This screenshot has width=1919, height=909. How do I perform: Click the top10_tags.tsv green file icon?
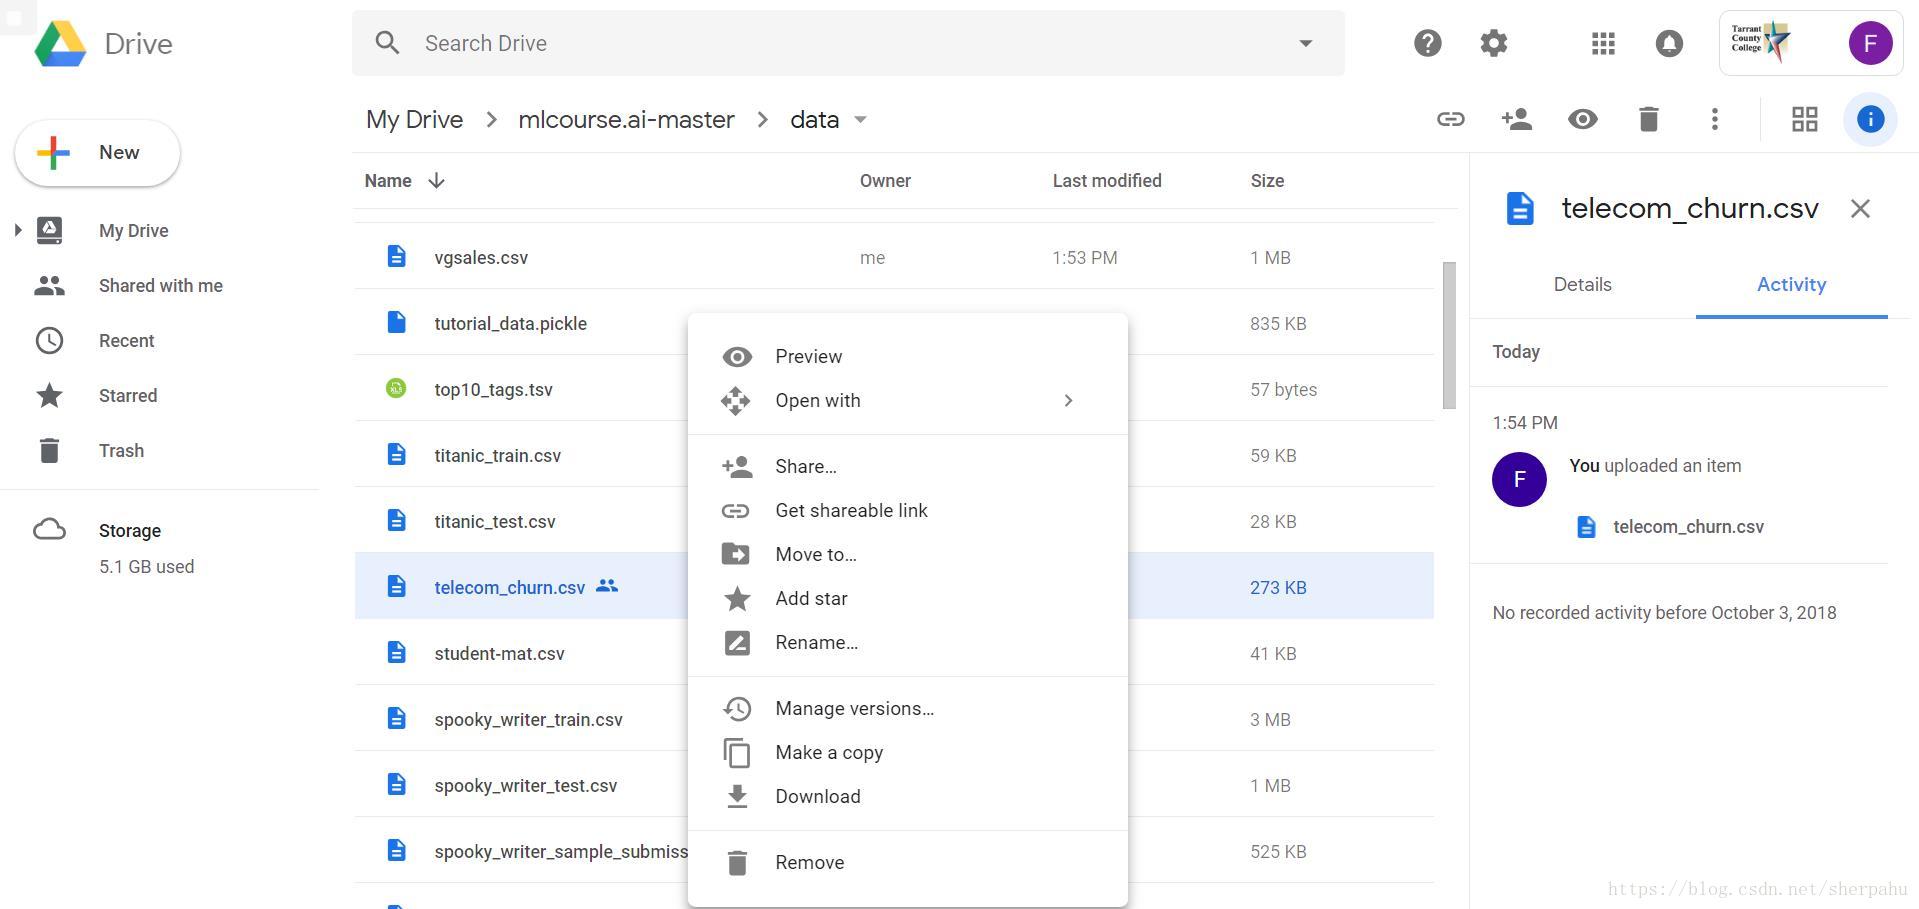[396, 388]
